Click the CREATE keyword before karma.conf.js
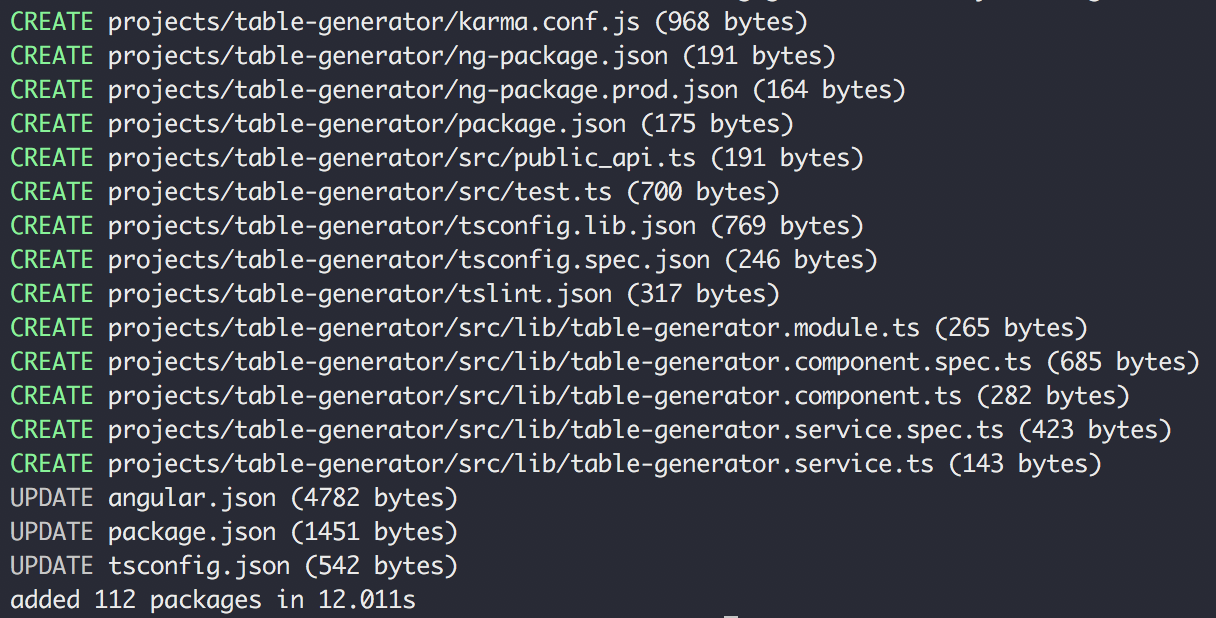The image size is (1216, 618). 52,22
